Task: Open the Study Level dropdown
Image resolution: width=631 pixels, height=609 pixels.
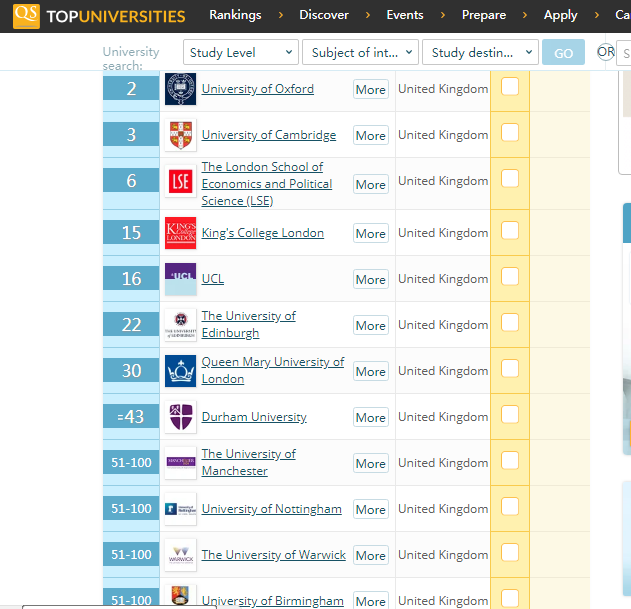Action: [241, 52]
